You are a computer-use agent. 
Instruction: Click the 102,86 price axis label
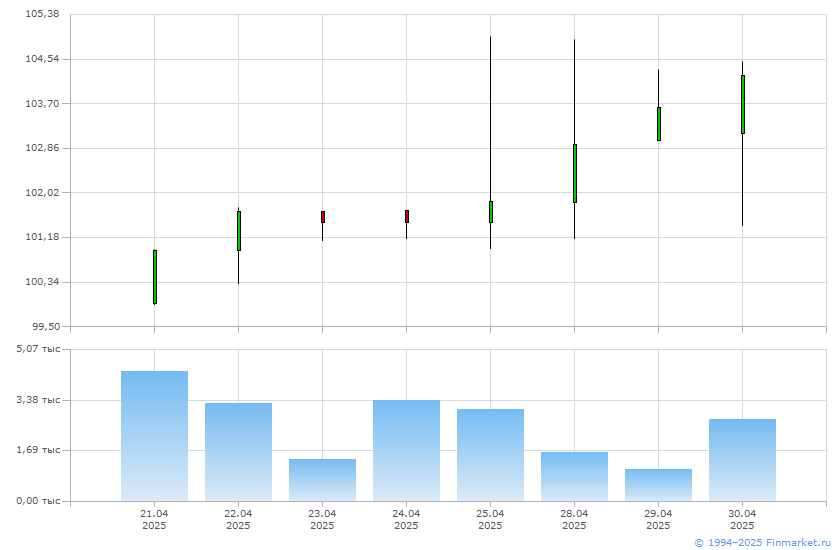(43, 148)
